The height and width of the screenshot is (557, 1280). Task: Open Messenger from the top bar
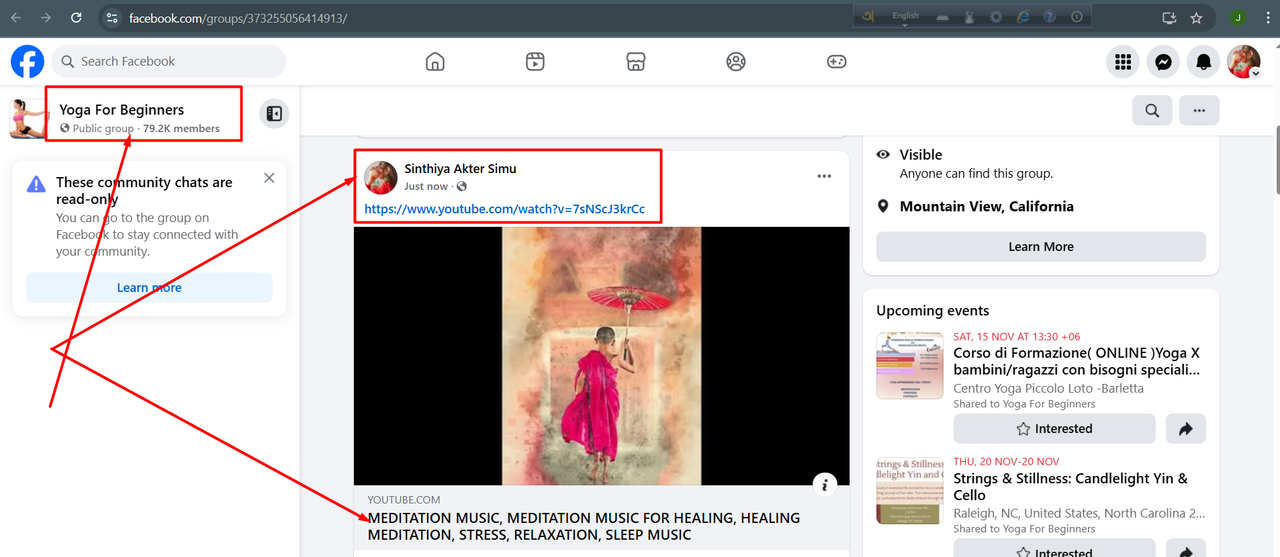click(x=1163, y=61)
